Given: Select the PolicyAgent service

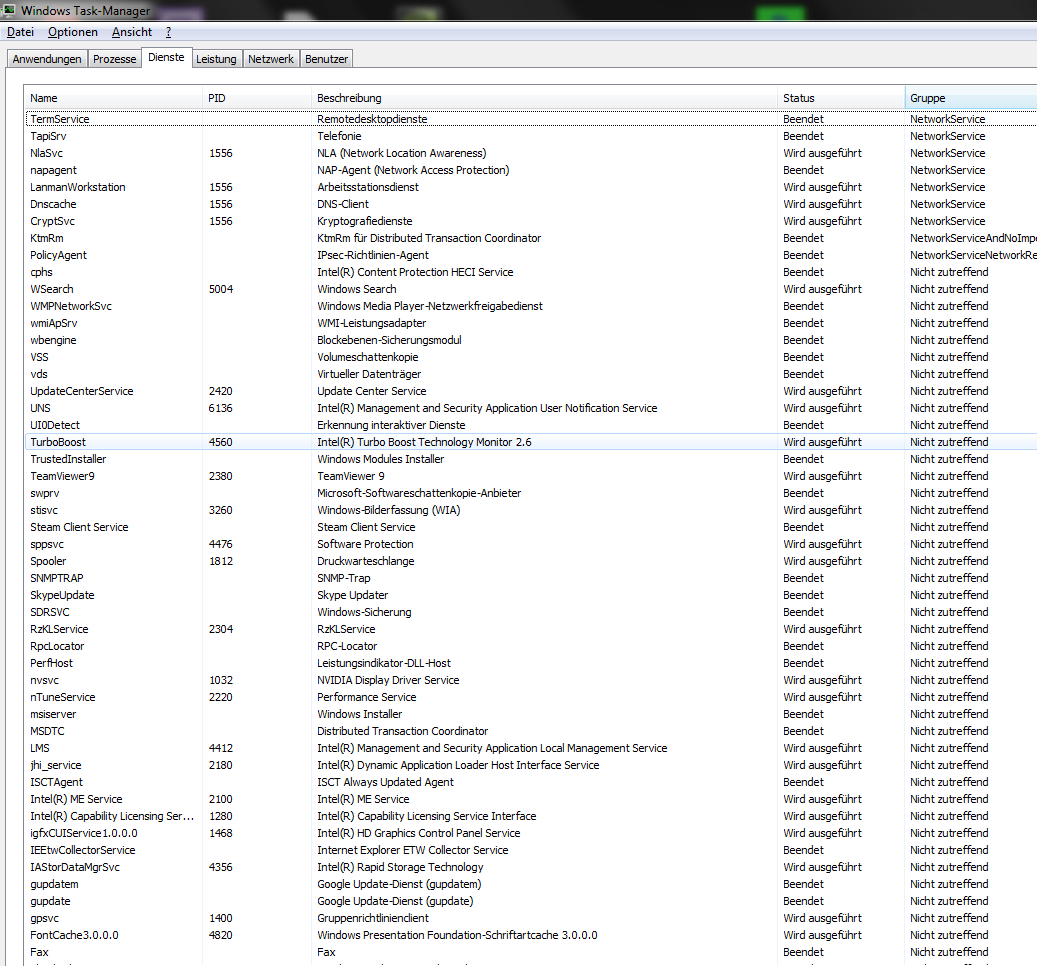Looking at the screenshot, I should pyautogui.click(x=531, y=255).
